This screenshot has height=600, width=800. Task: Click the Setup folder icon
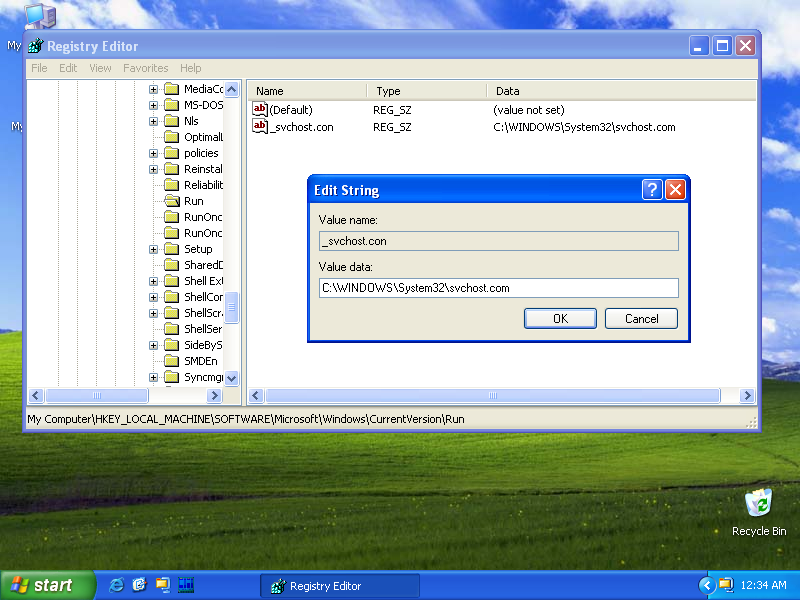(x=171, y=249)
